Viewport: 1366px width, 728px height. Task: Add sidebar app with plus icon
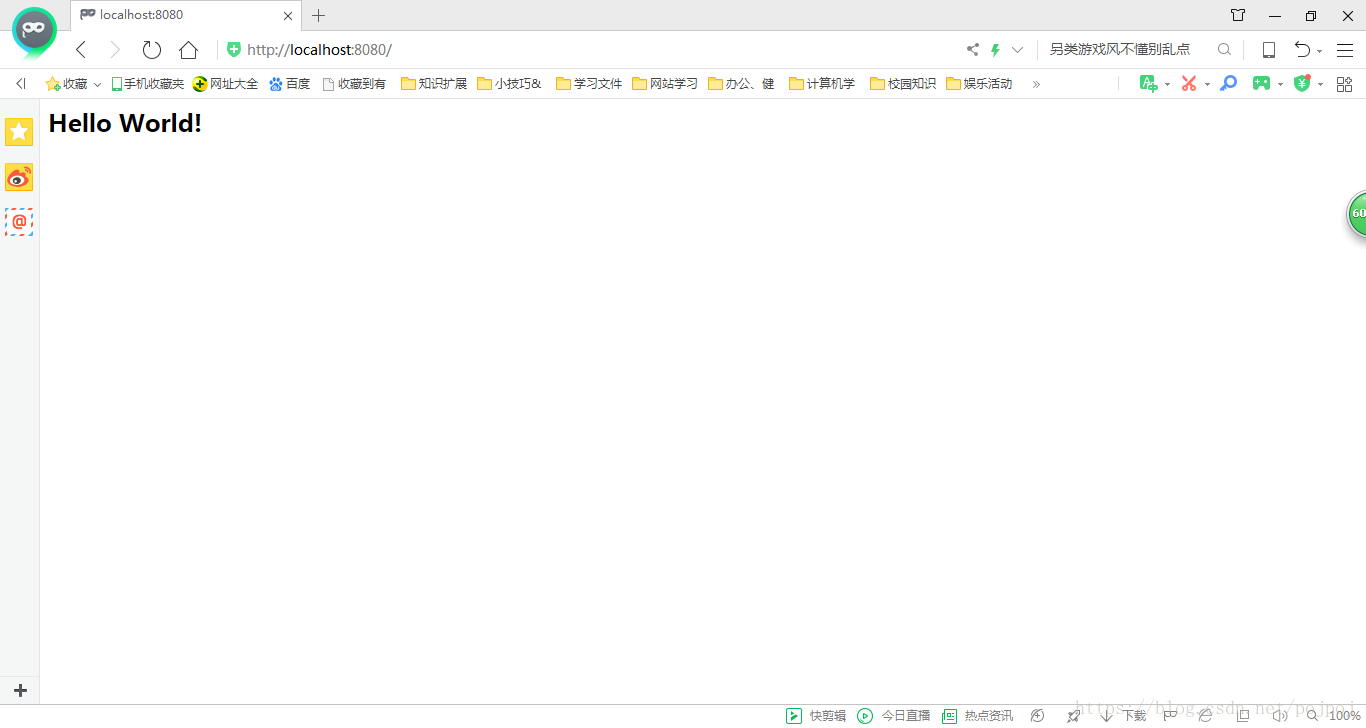tap(20, 690)
